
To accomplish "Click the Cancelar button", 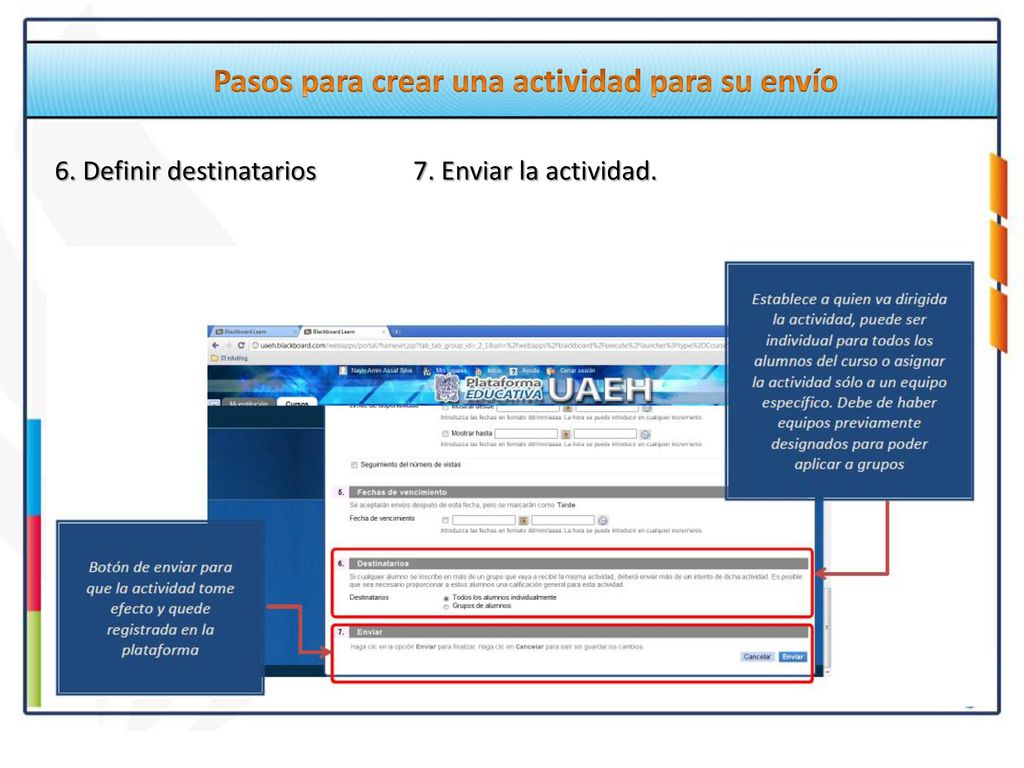I will pyautogui.click(x=757, y=657).
